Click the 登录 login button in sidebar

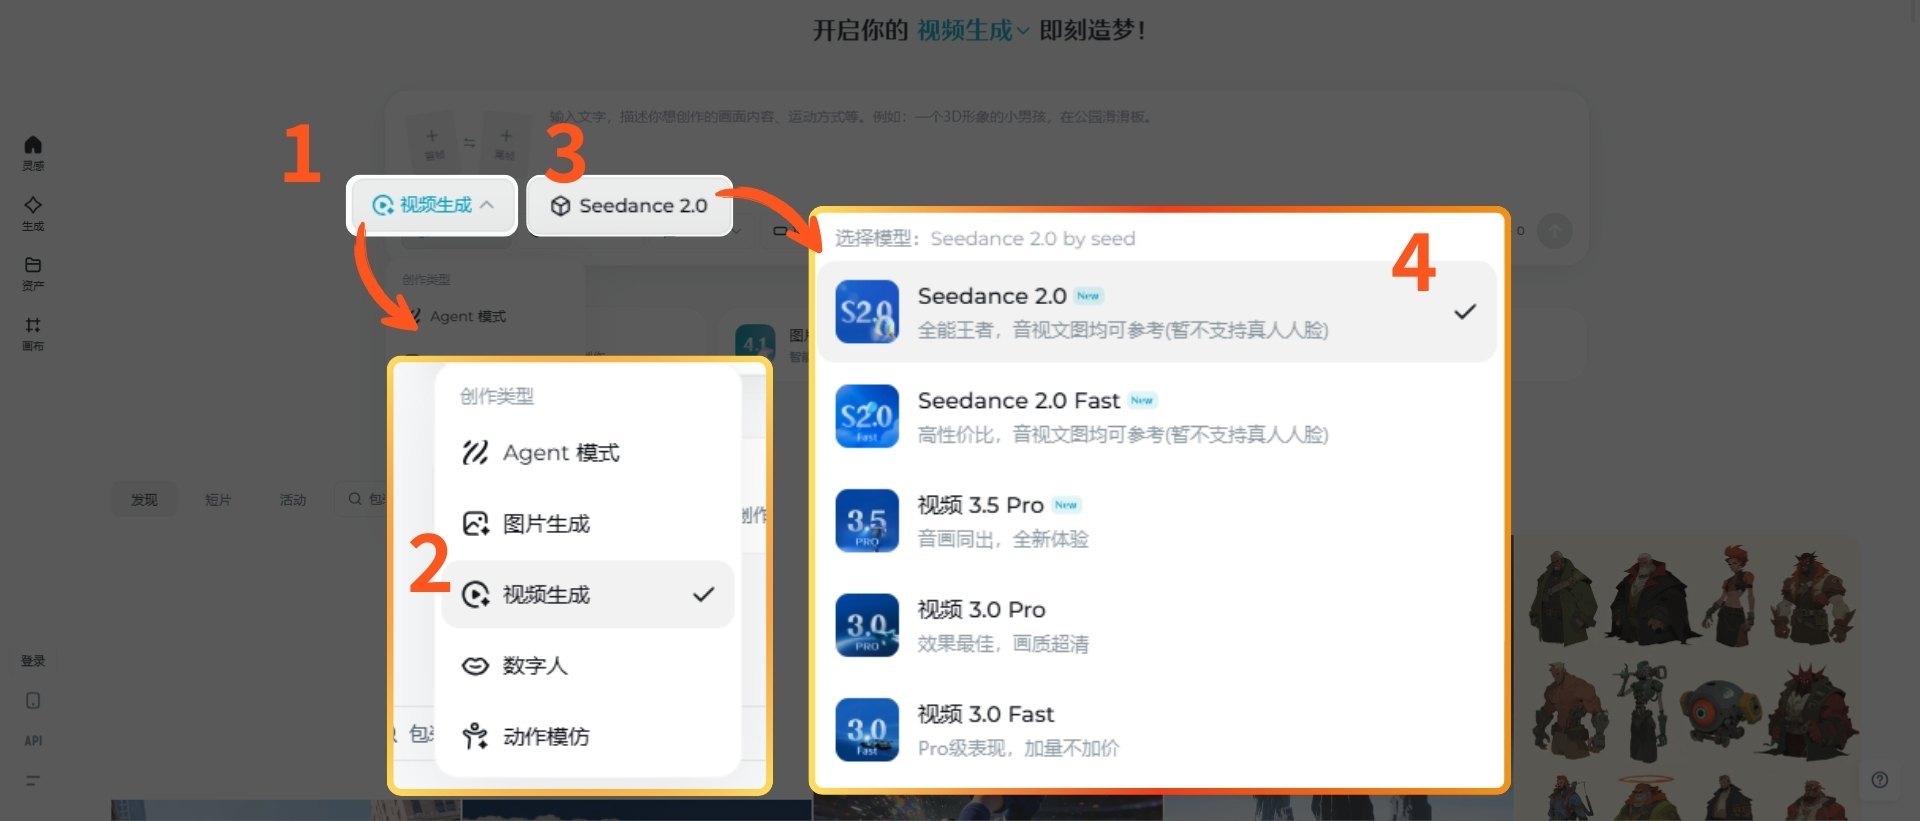[33, 661]
